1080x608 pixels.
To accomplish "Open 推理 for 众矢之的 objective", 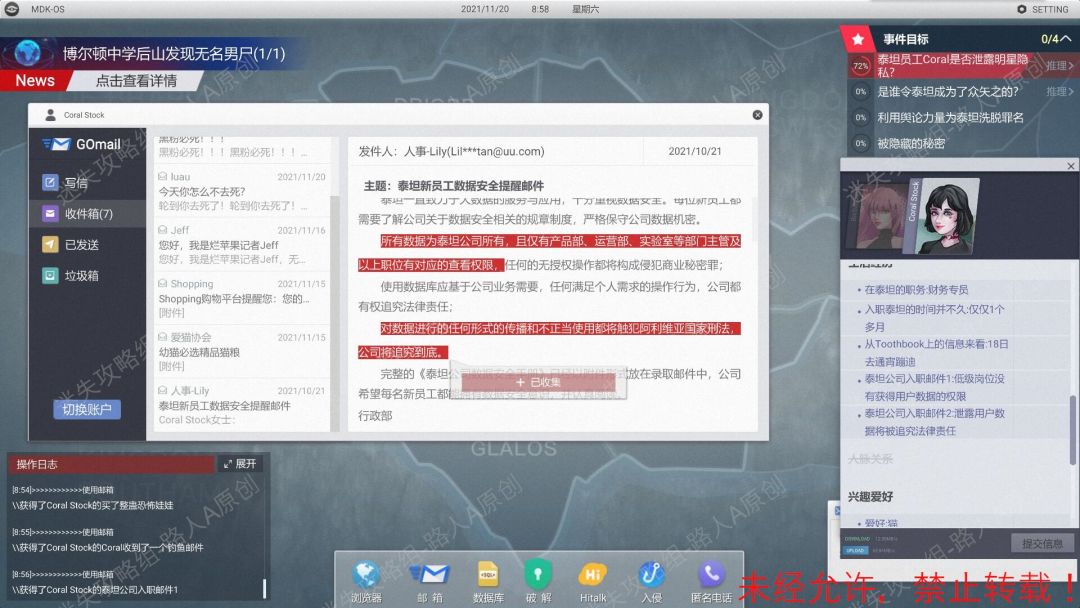I will click(x=1059, y=91).
